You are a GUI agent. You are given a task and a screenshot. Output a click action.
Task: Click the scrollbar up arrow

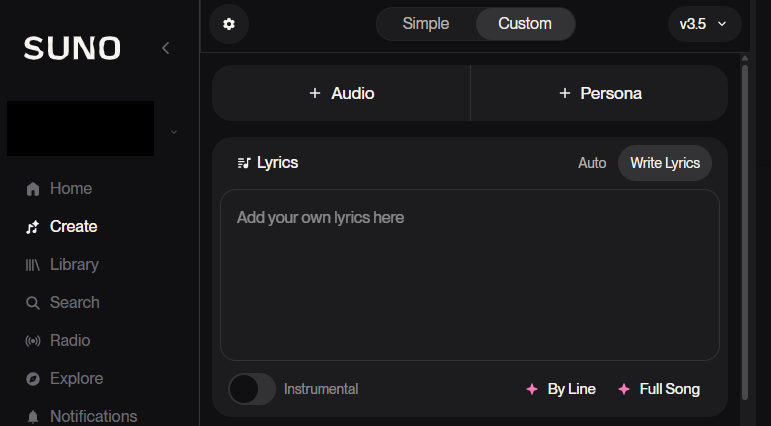(744, 58)
